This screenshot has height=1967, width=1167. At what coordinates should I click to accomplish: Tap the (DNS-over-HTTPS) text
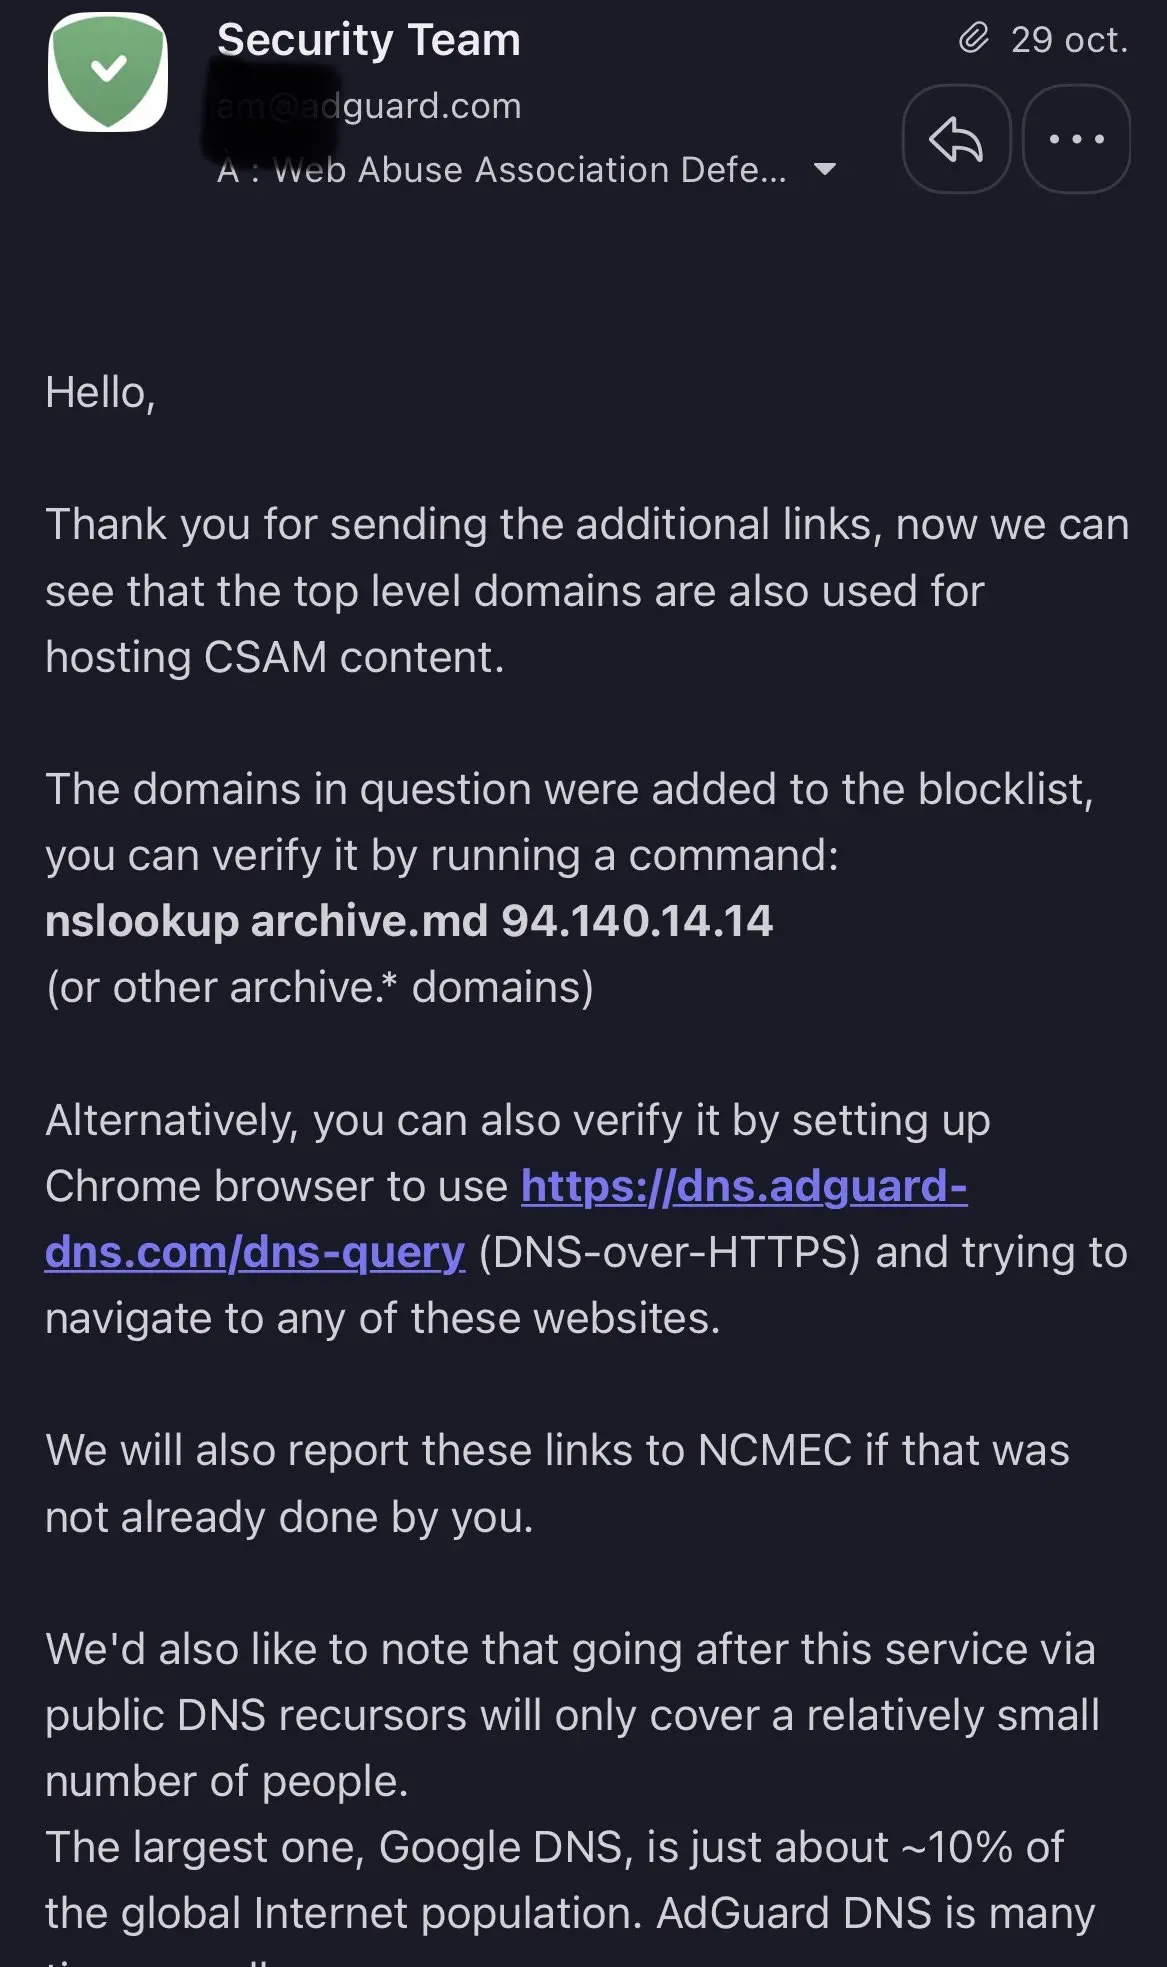coord(670,1252)
